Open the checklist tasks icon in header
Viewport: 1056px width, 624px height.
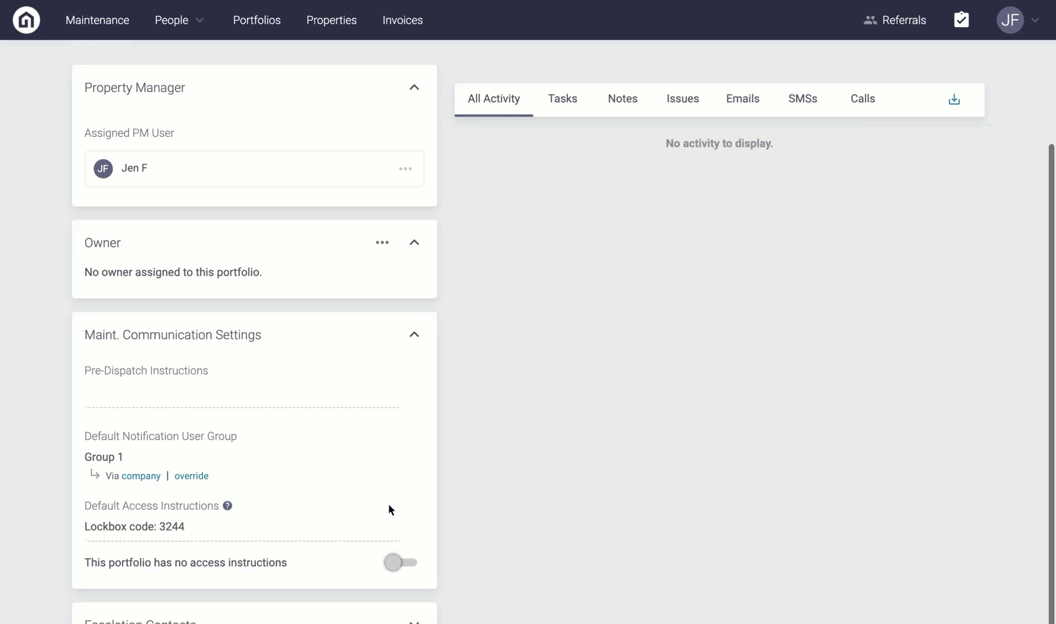tap(961, 20)
